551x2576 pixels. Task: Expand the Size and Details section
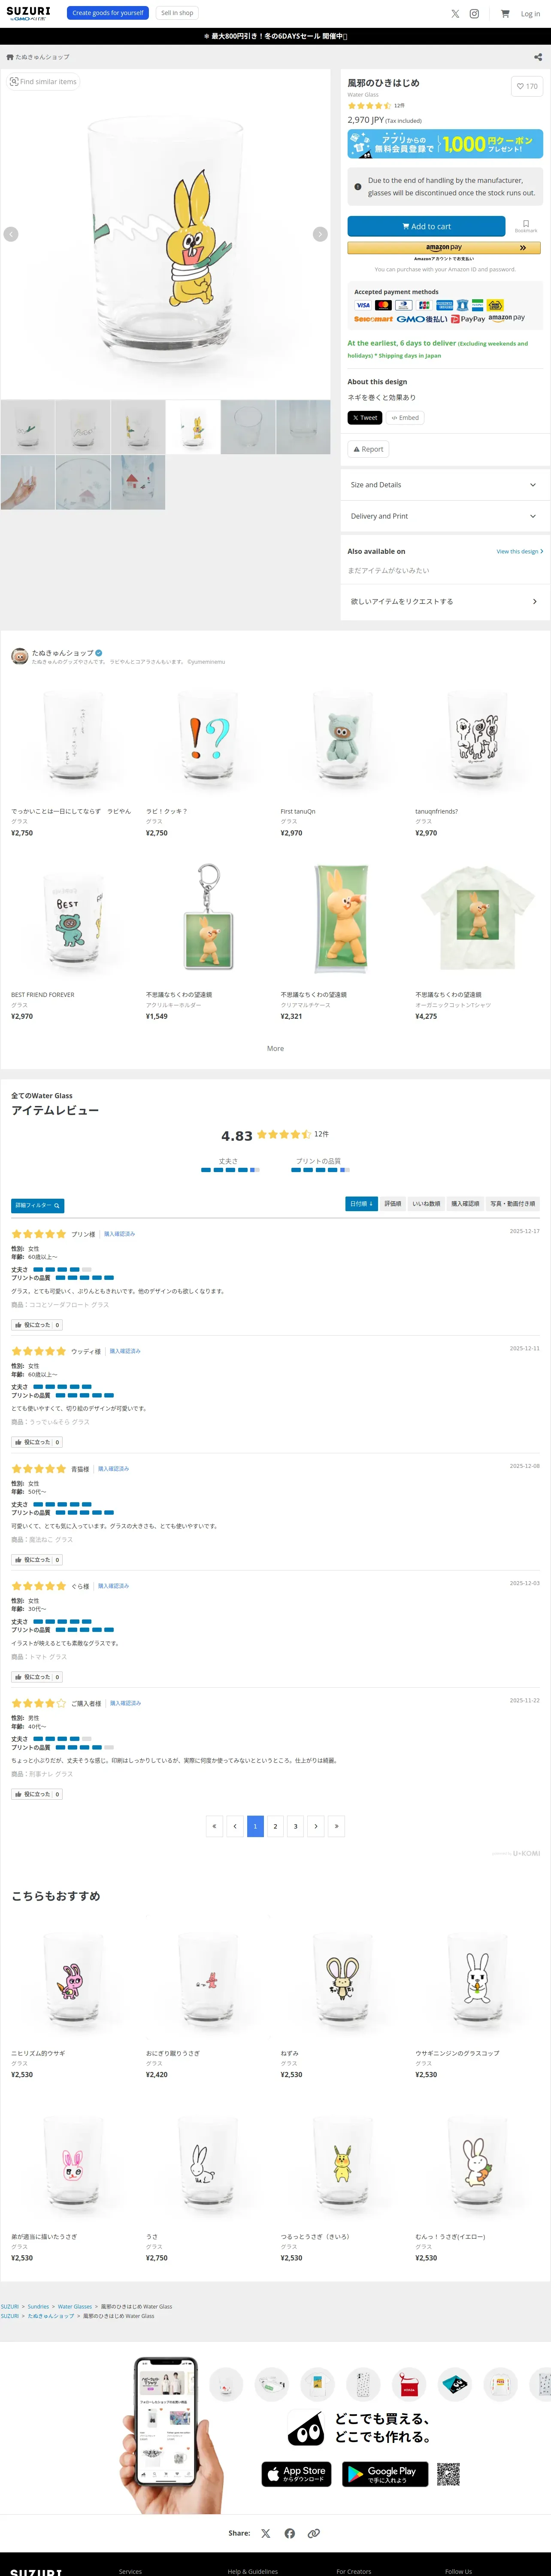pos(443,485)
